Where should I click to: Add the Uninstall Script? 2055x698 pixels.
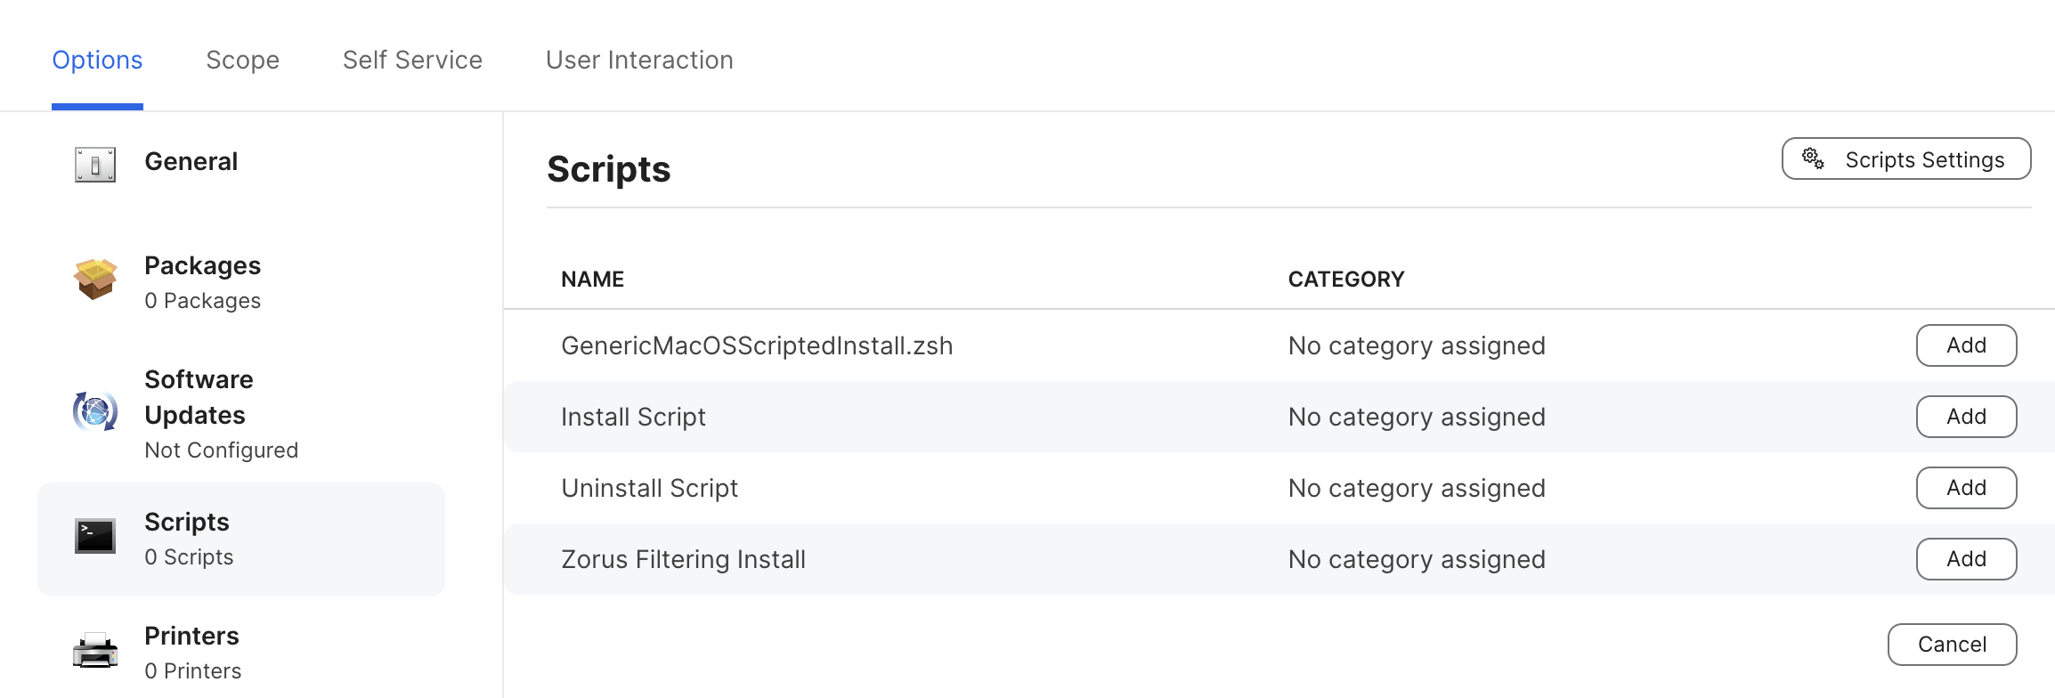point(1966,488)
